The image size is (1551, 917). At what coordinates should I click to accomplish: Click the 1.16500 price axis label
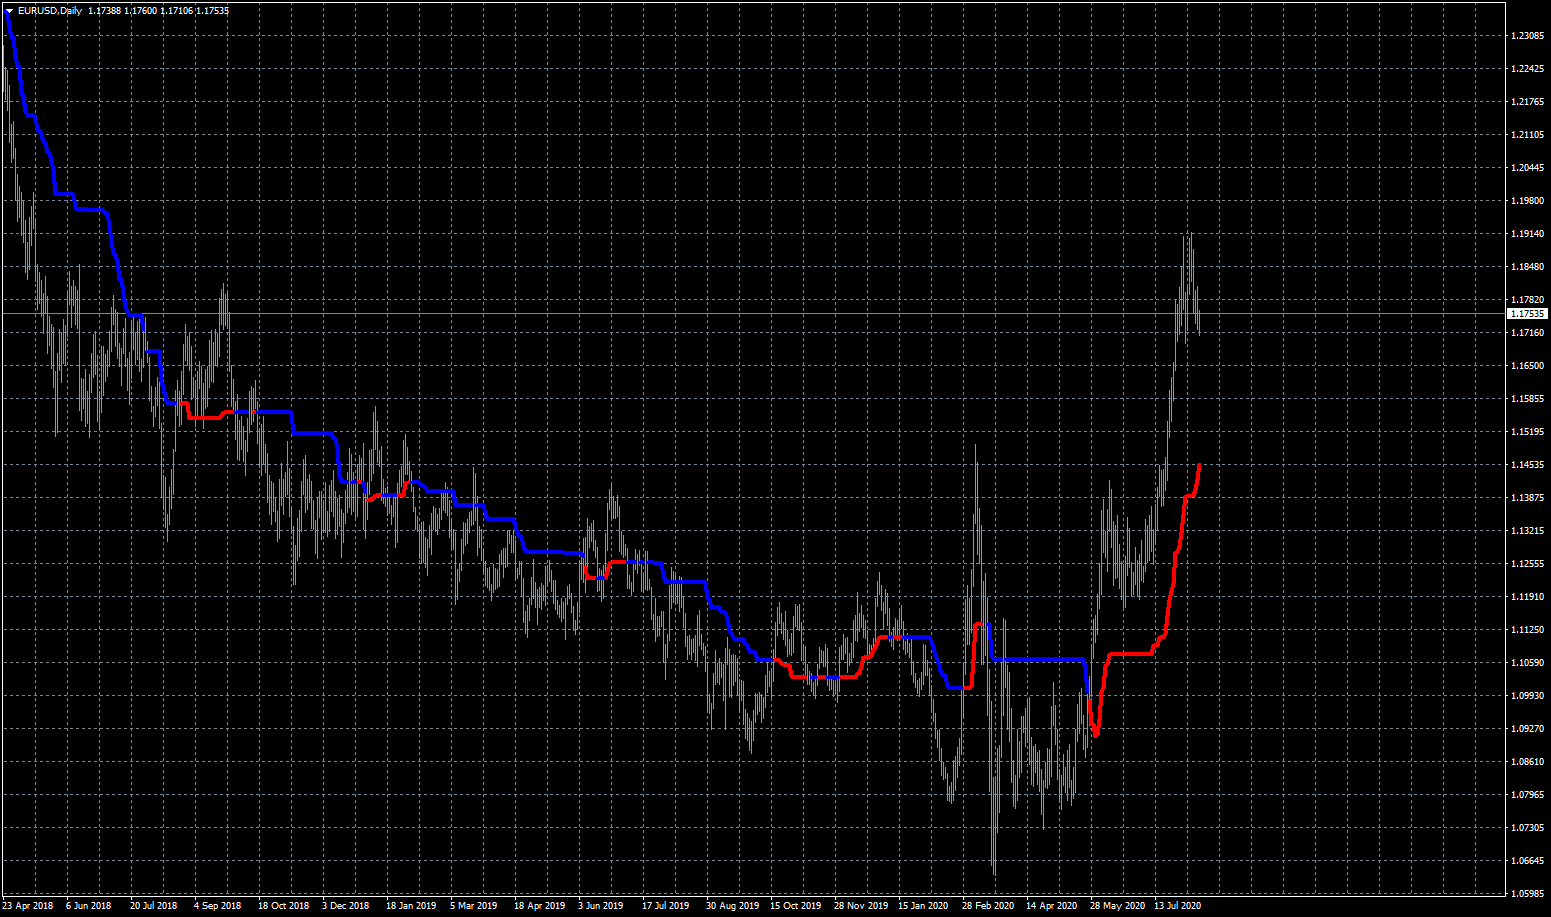[x=1527, y=366]
